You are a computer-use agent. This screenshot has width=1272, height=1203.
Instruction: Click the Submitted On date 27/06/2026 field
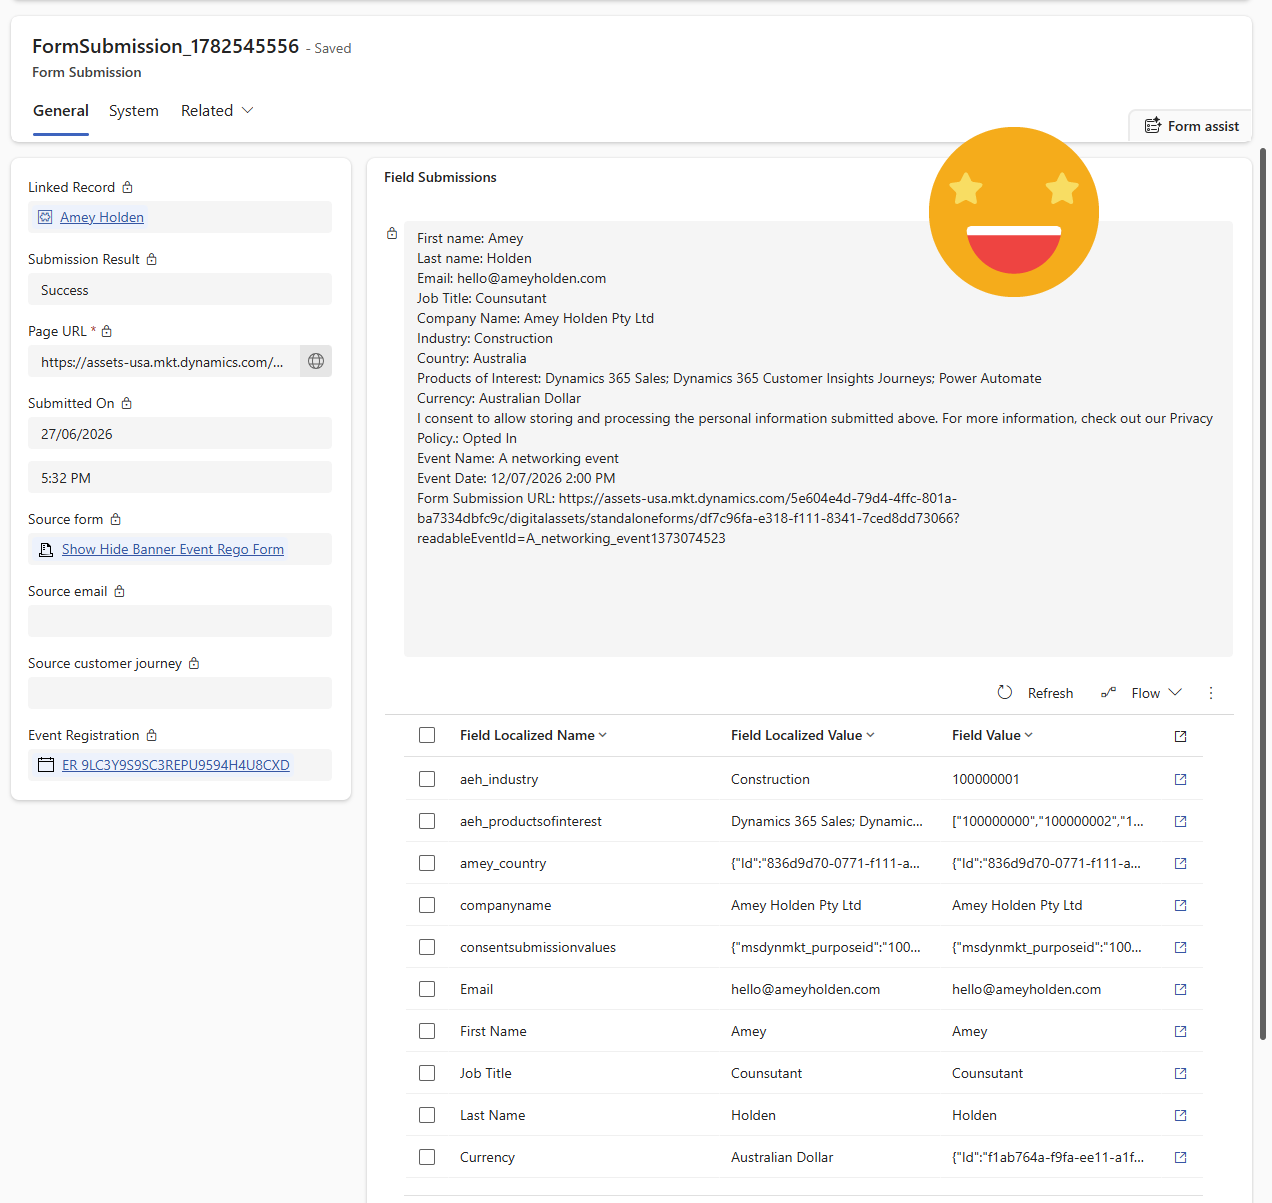(180, 433)
